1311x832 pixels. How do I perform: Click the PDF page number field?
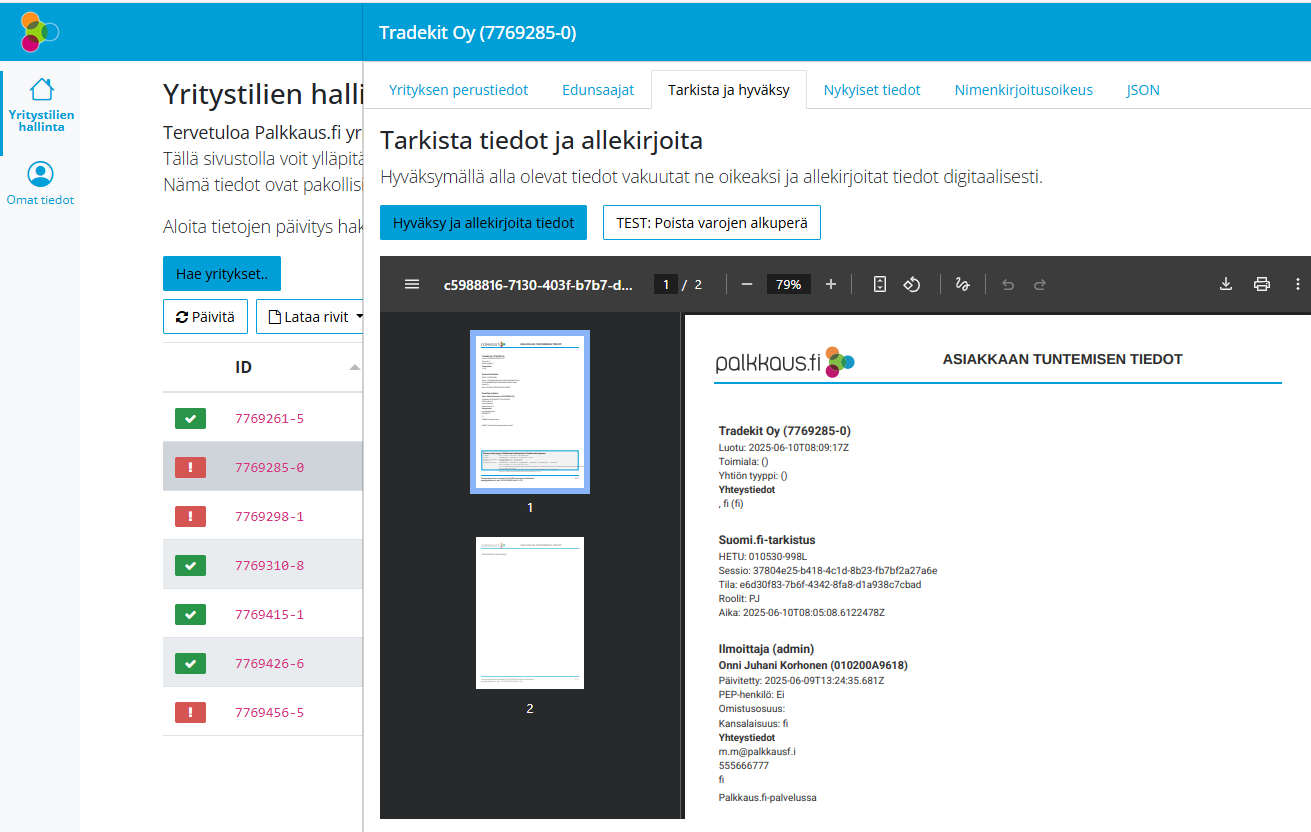pyautogui.click(x=665, y=284)
